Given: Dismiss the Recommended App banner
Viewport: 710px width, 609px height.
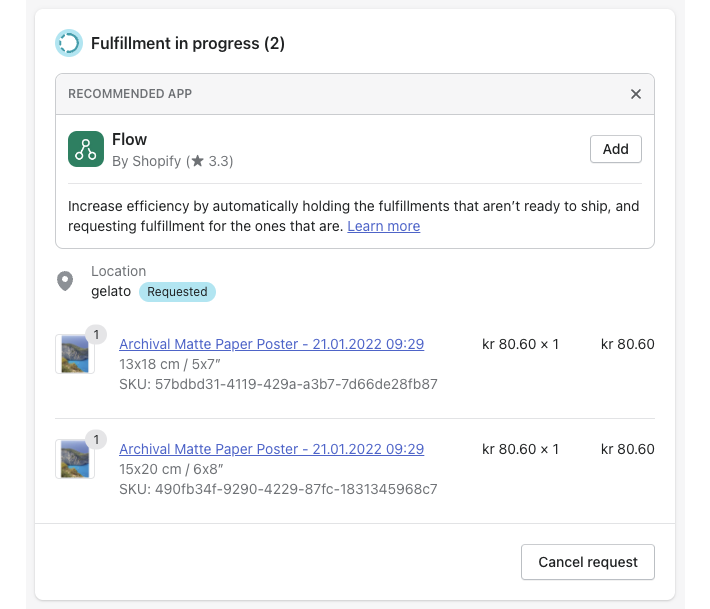Looking at the screenshot, I should pos(636,94).
